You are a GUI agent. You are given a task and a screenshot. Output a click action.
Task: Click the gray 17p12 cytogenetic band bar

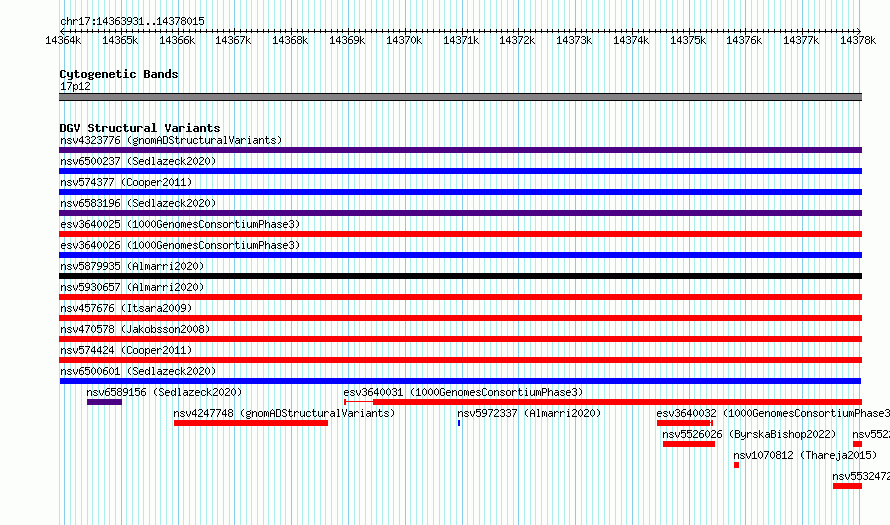[x=460, y=97]
